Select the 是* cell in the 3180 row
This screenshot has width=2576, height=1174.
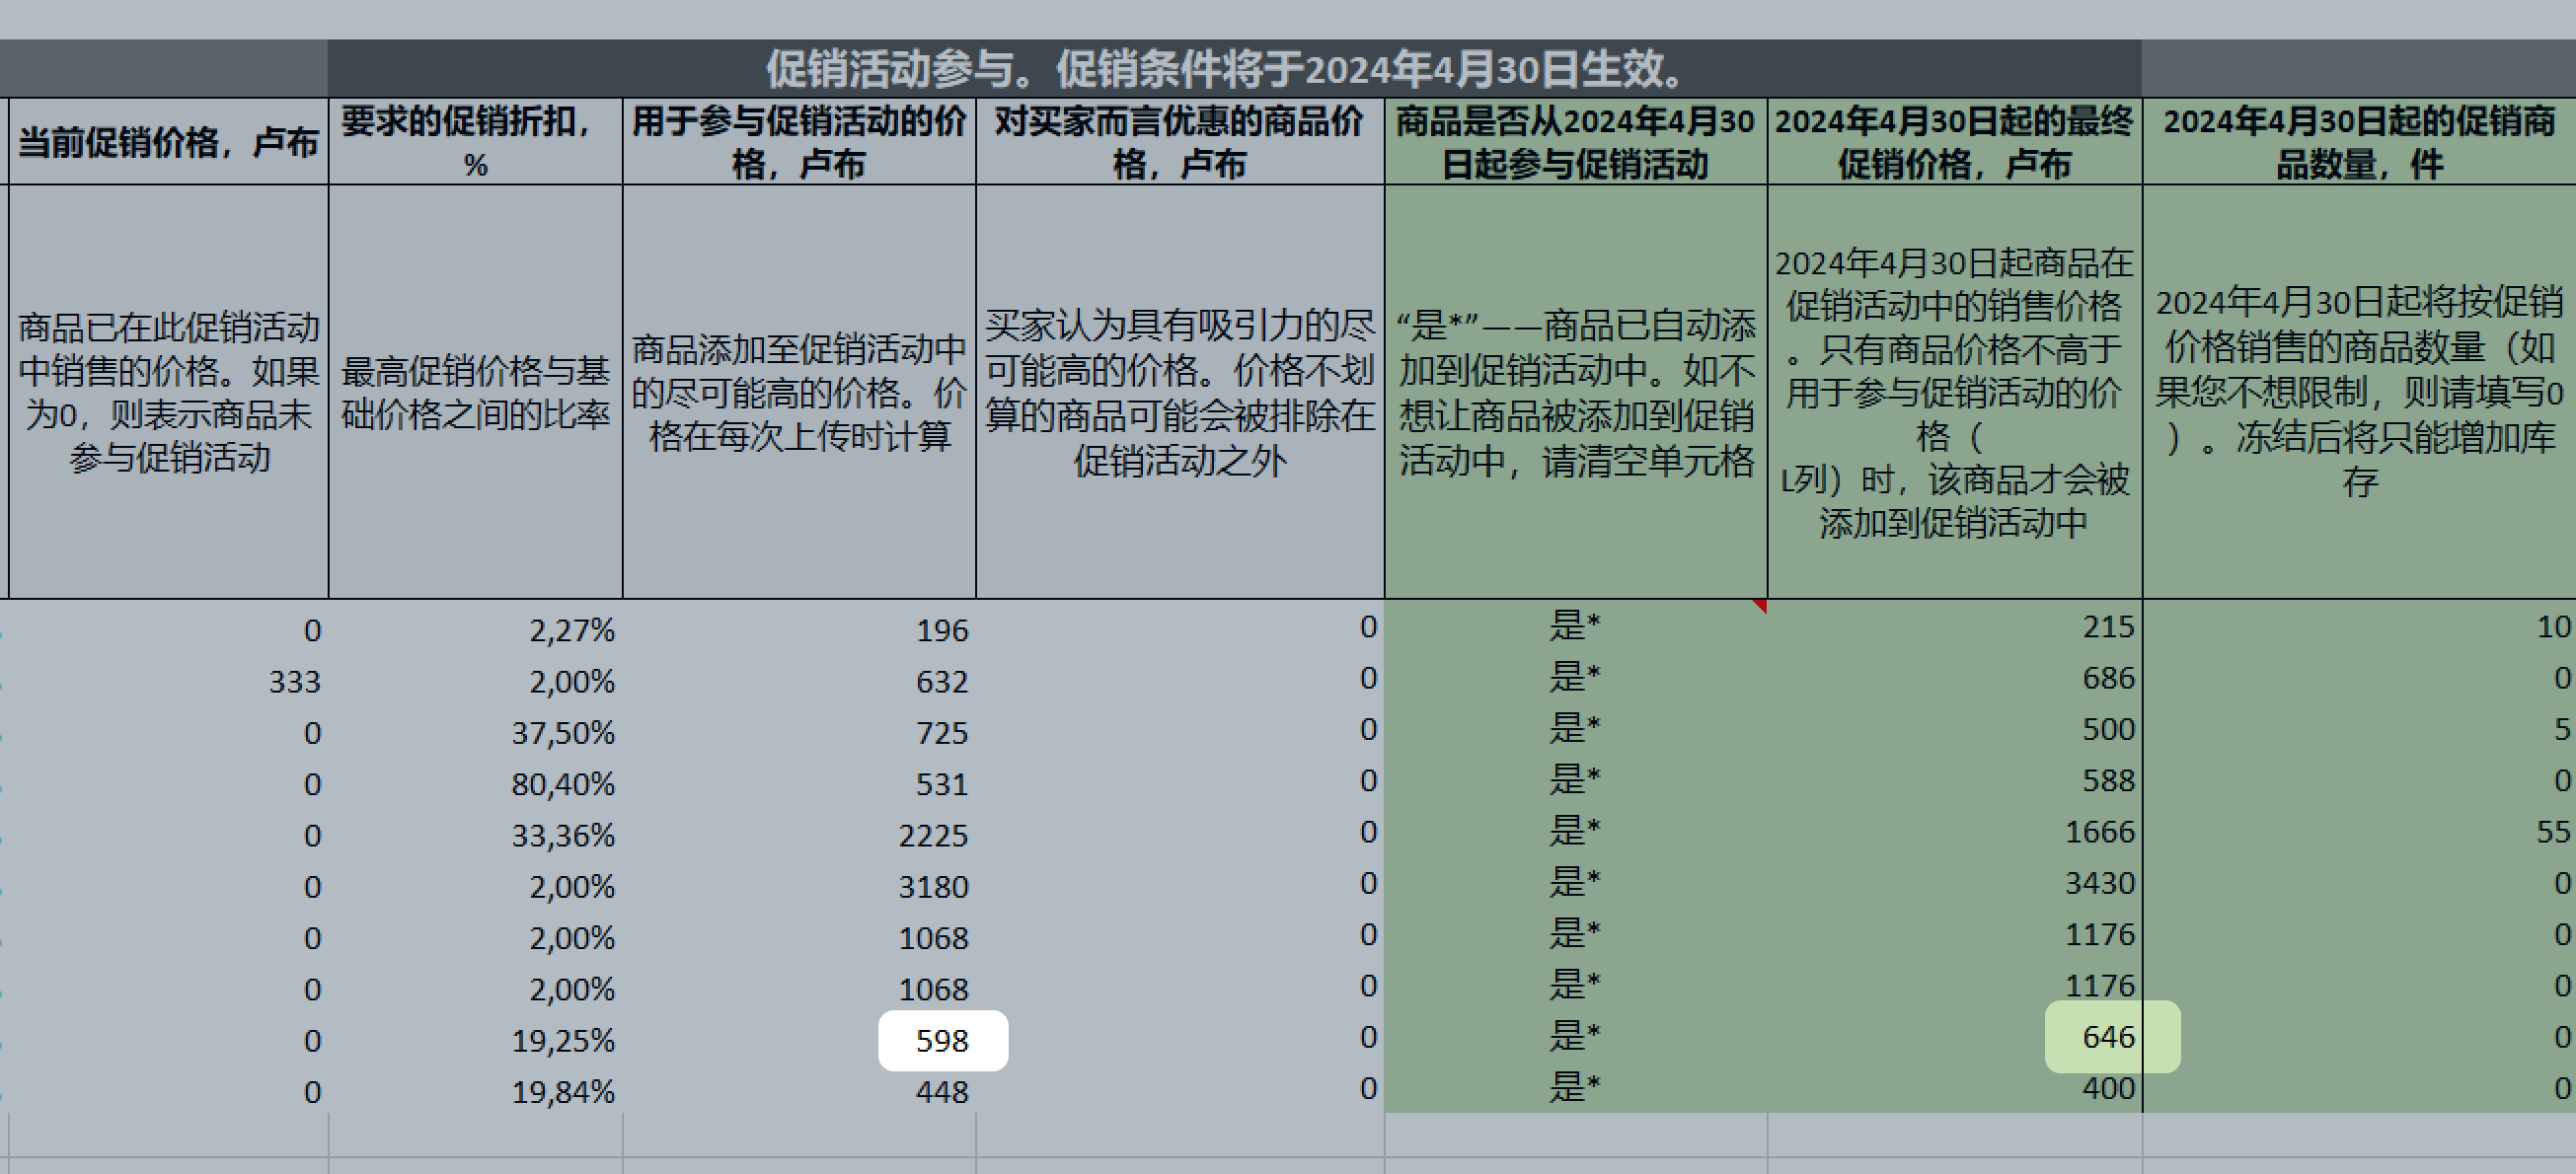click(x=1576, y=883)
